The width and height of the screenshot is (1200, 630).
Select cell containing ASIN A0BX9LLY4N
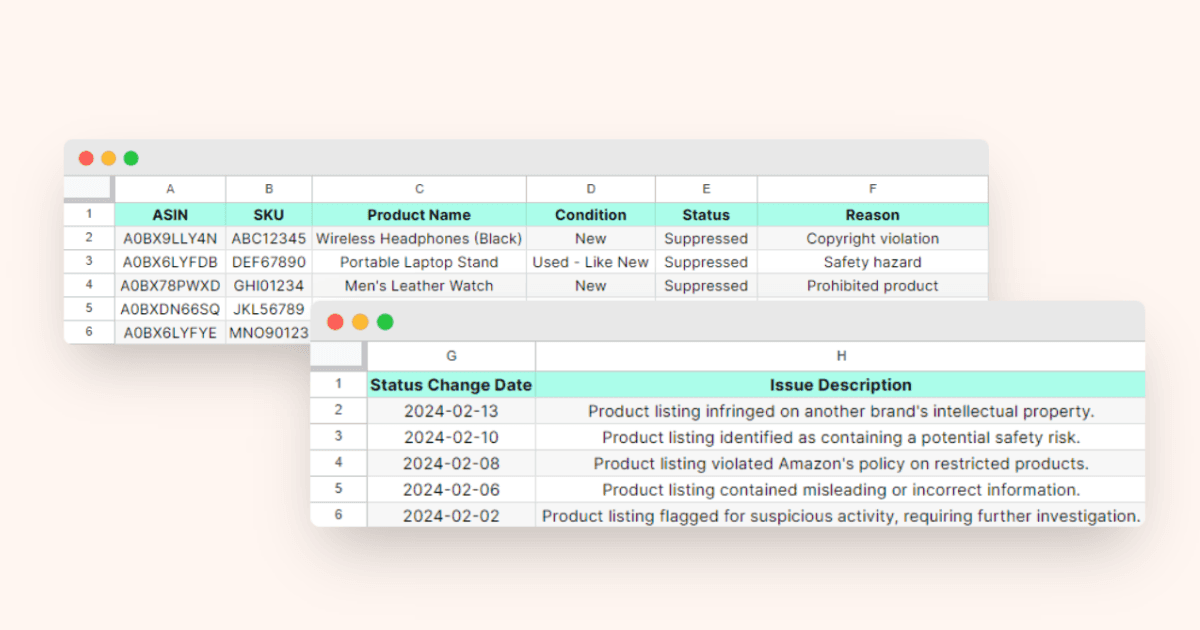point(170,238)
